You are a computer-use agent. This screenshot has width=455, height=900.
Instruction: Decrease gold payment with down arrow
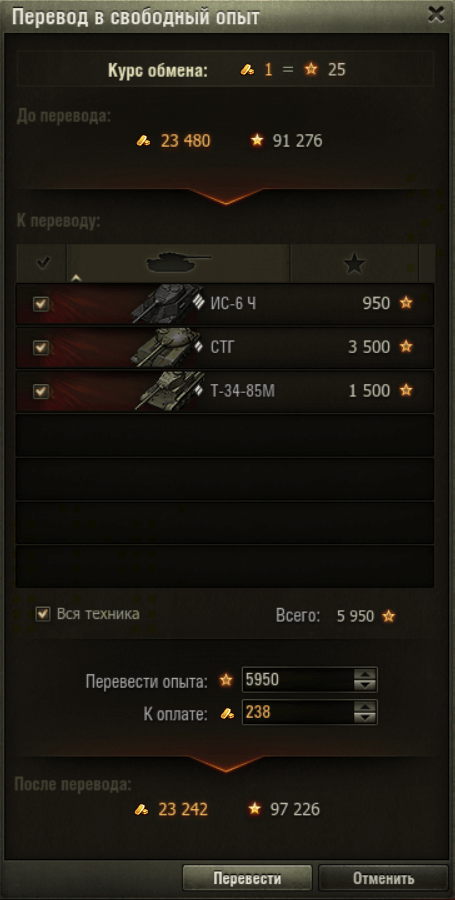click(365, 718)
